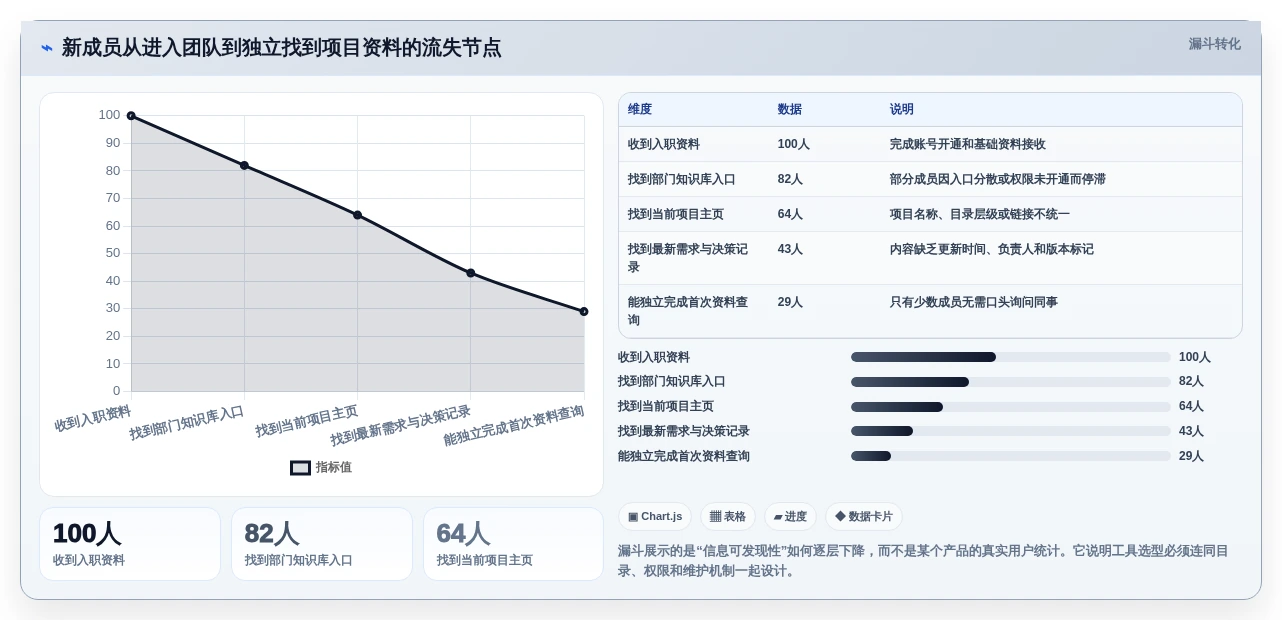Click the 找到当前项目主页 progress bar
Image resolution: width=1282 pixels, height=620 pixels.
tap(1011, 407)
